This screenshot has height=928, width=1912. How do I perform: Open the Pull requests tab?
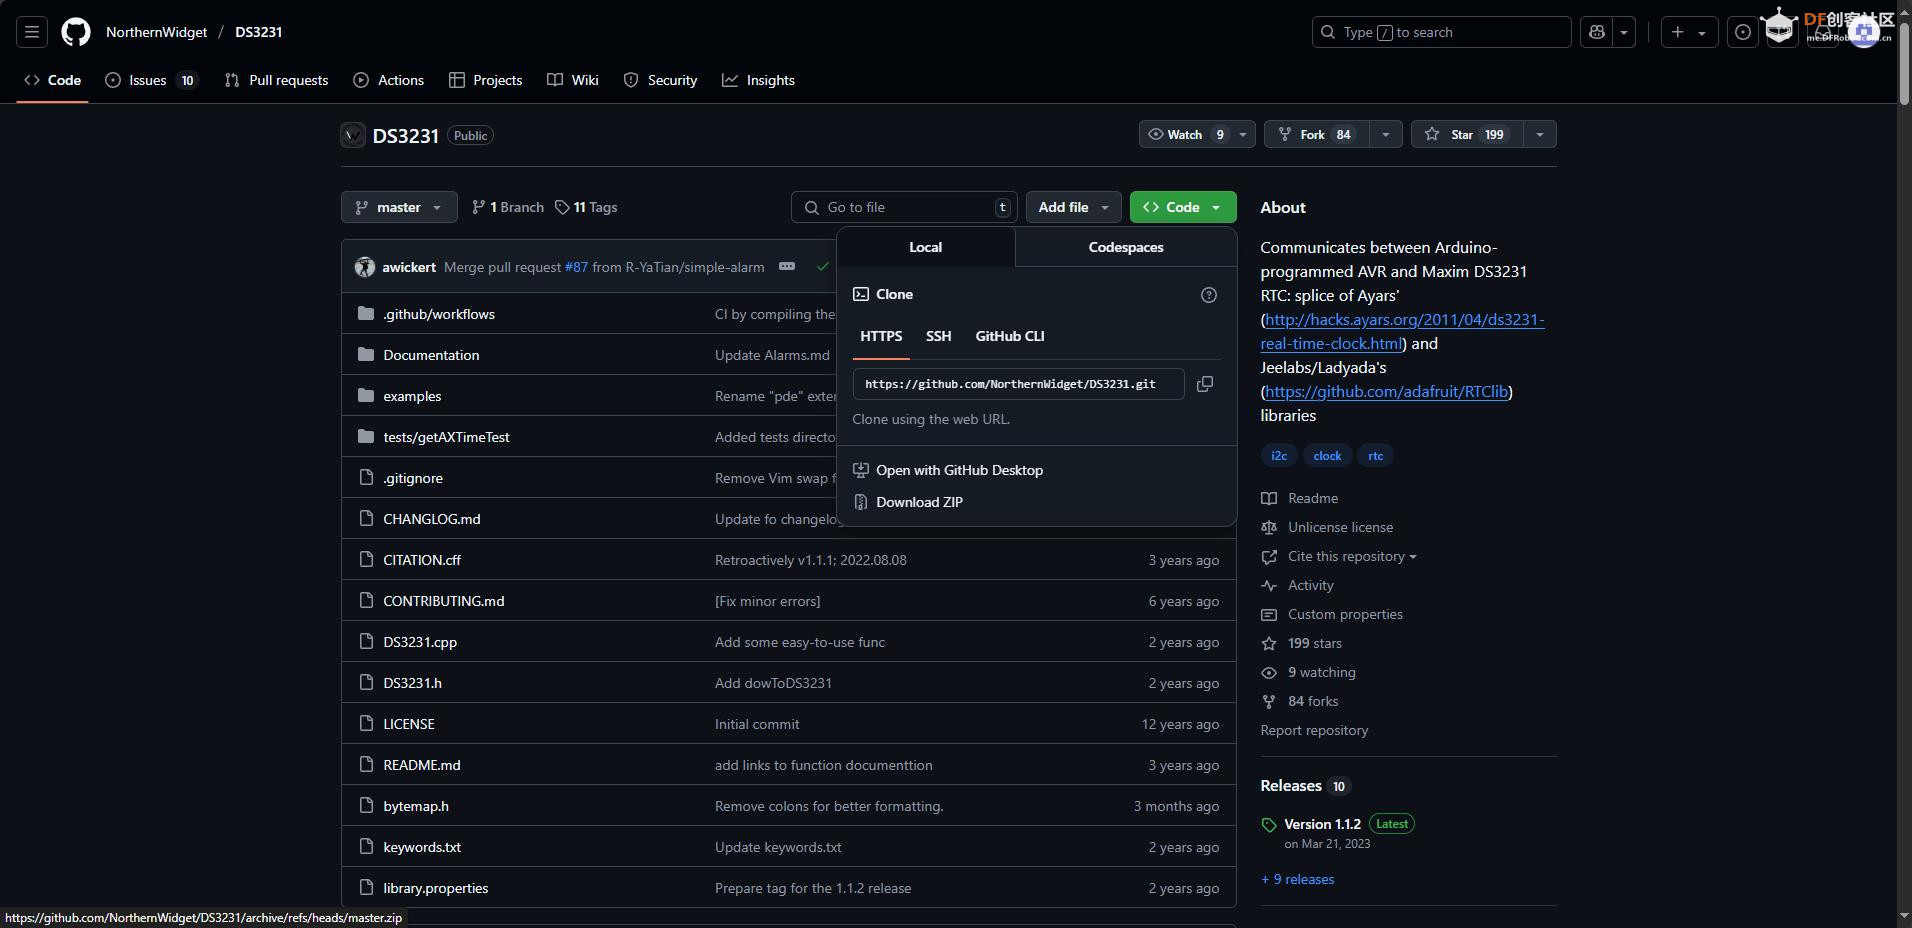click(276, 80)
